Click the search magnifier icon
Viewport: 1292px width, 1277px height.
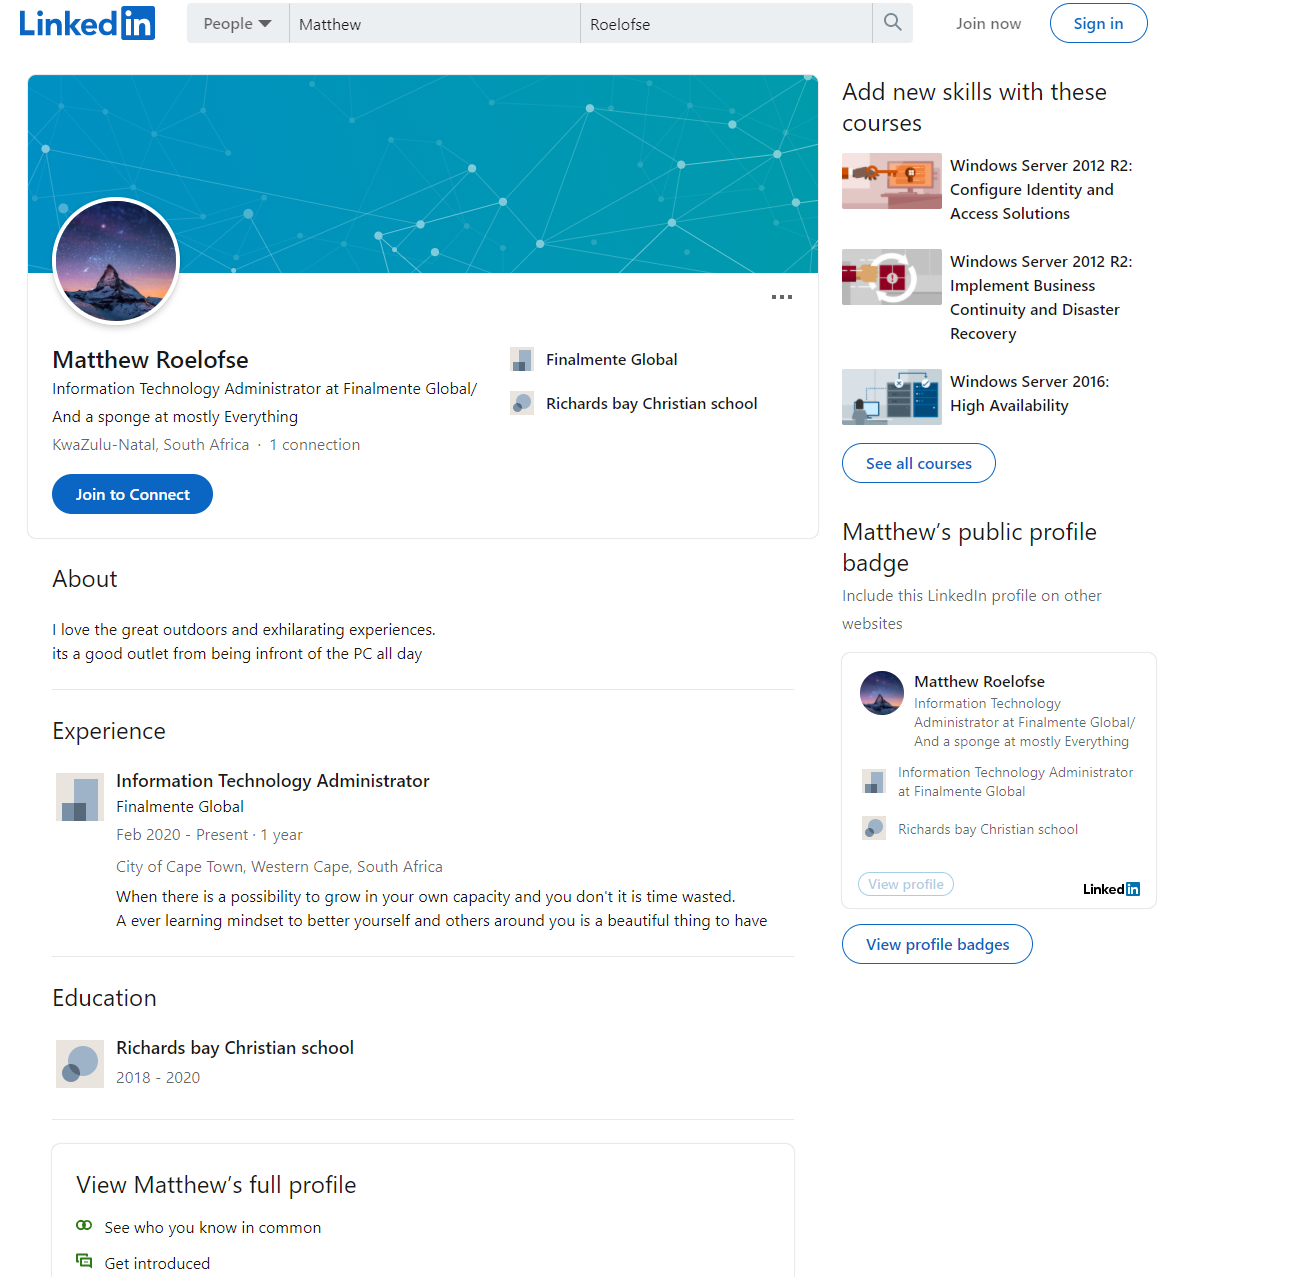coord(892,23)
